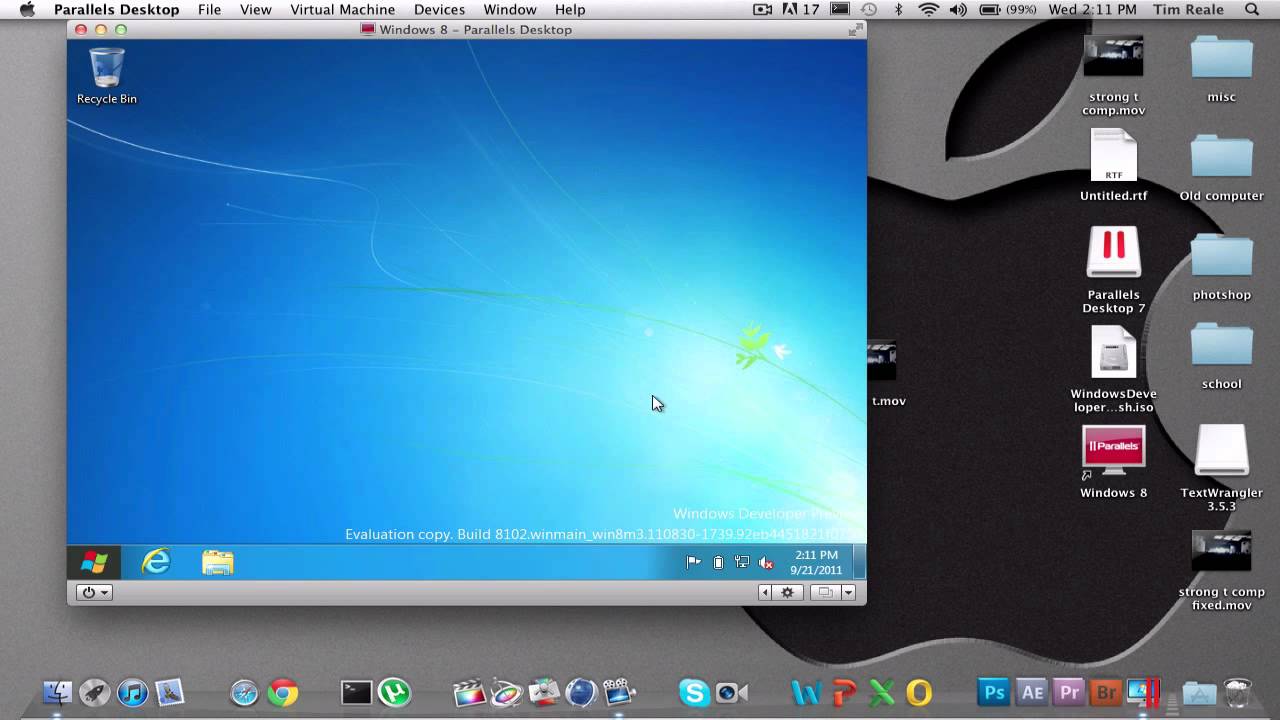The image size is (1280, 720).
Task: Open the File menu
Action: point(209,9)
